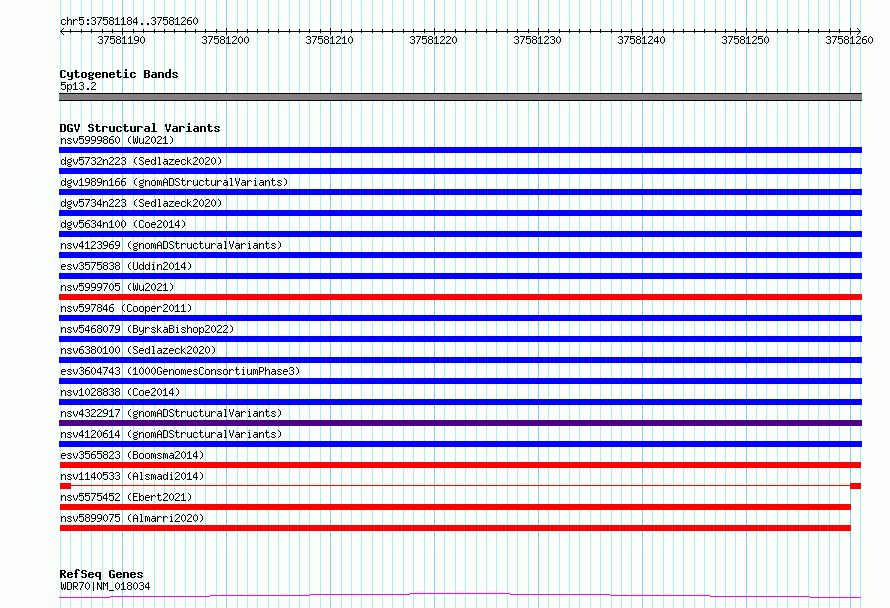
Task: Click the blue bar under dgv5732n223
Action: (x=460, y=171)
